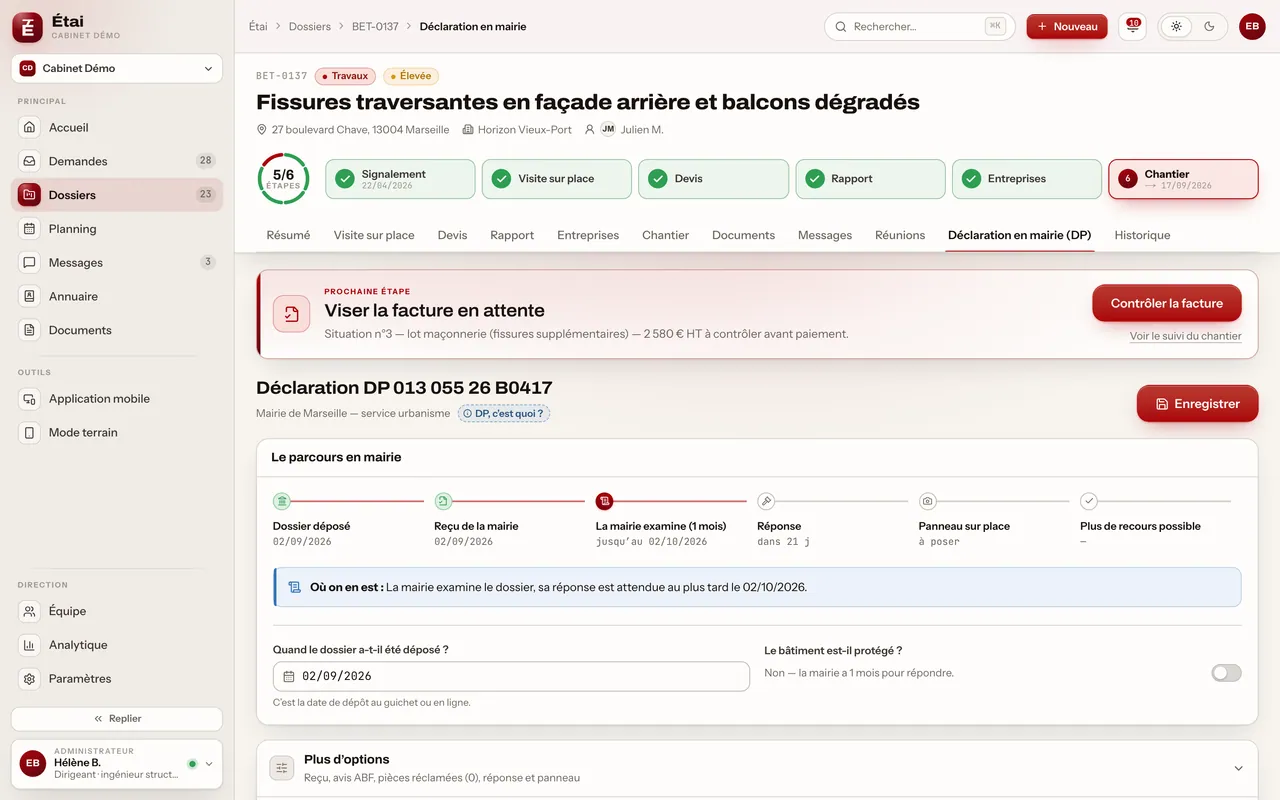
Task: Click the deposit date field '02/09/2026'
Action: (x=511, y=676)
